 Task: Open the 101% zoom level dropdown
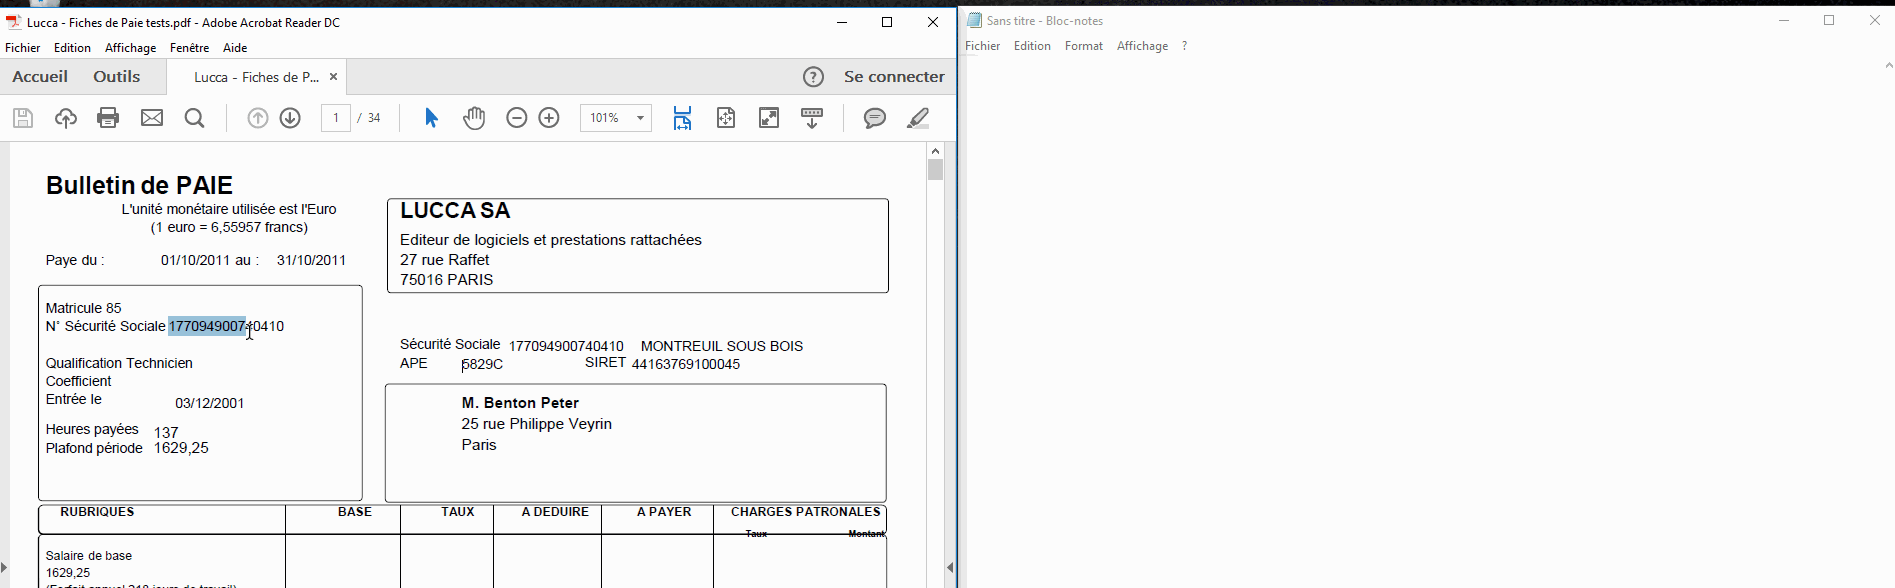click(616, 118)
